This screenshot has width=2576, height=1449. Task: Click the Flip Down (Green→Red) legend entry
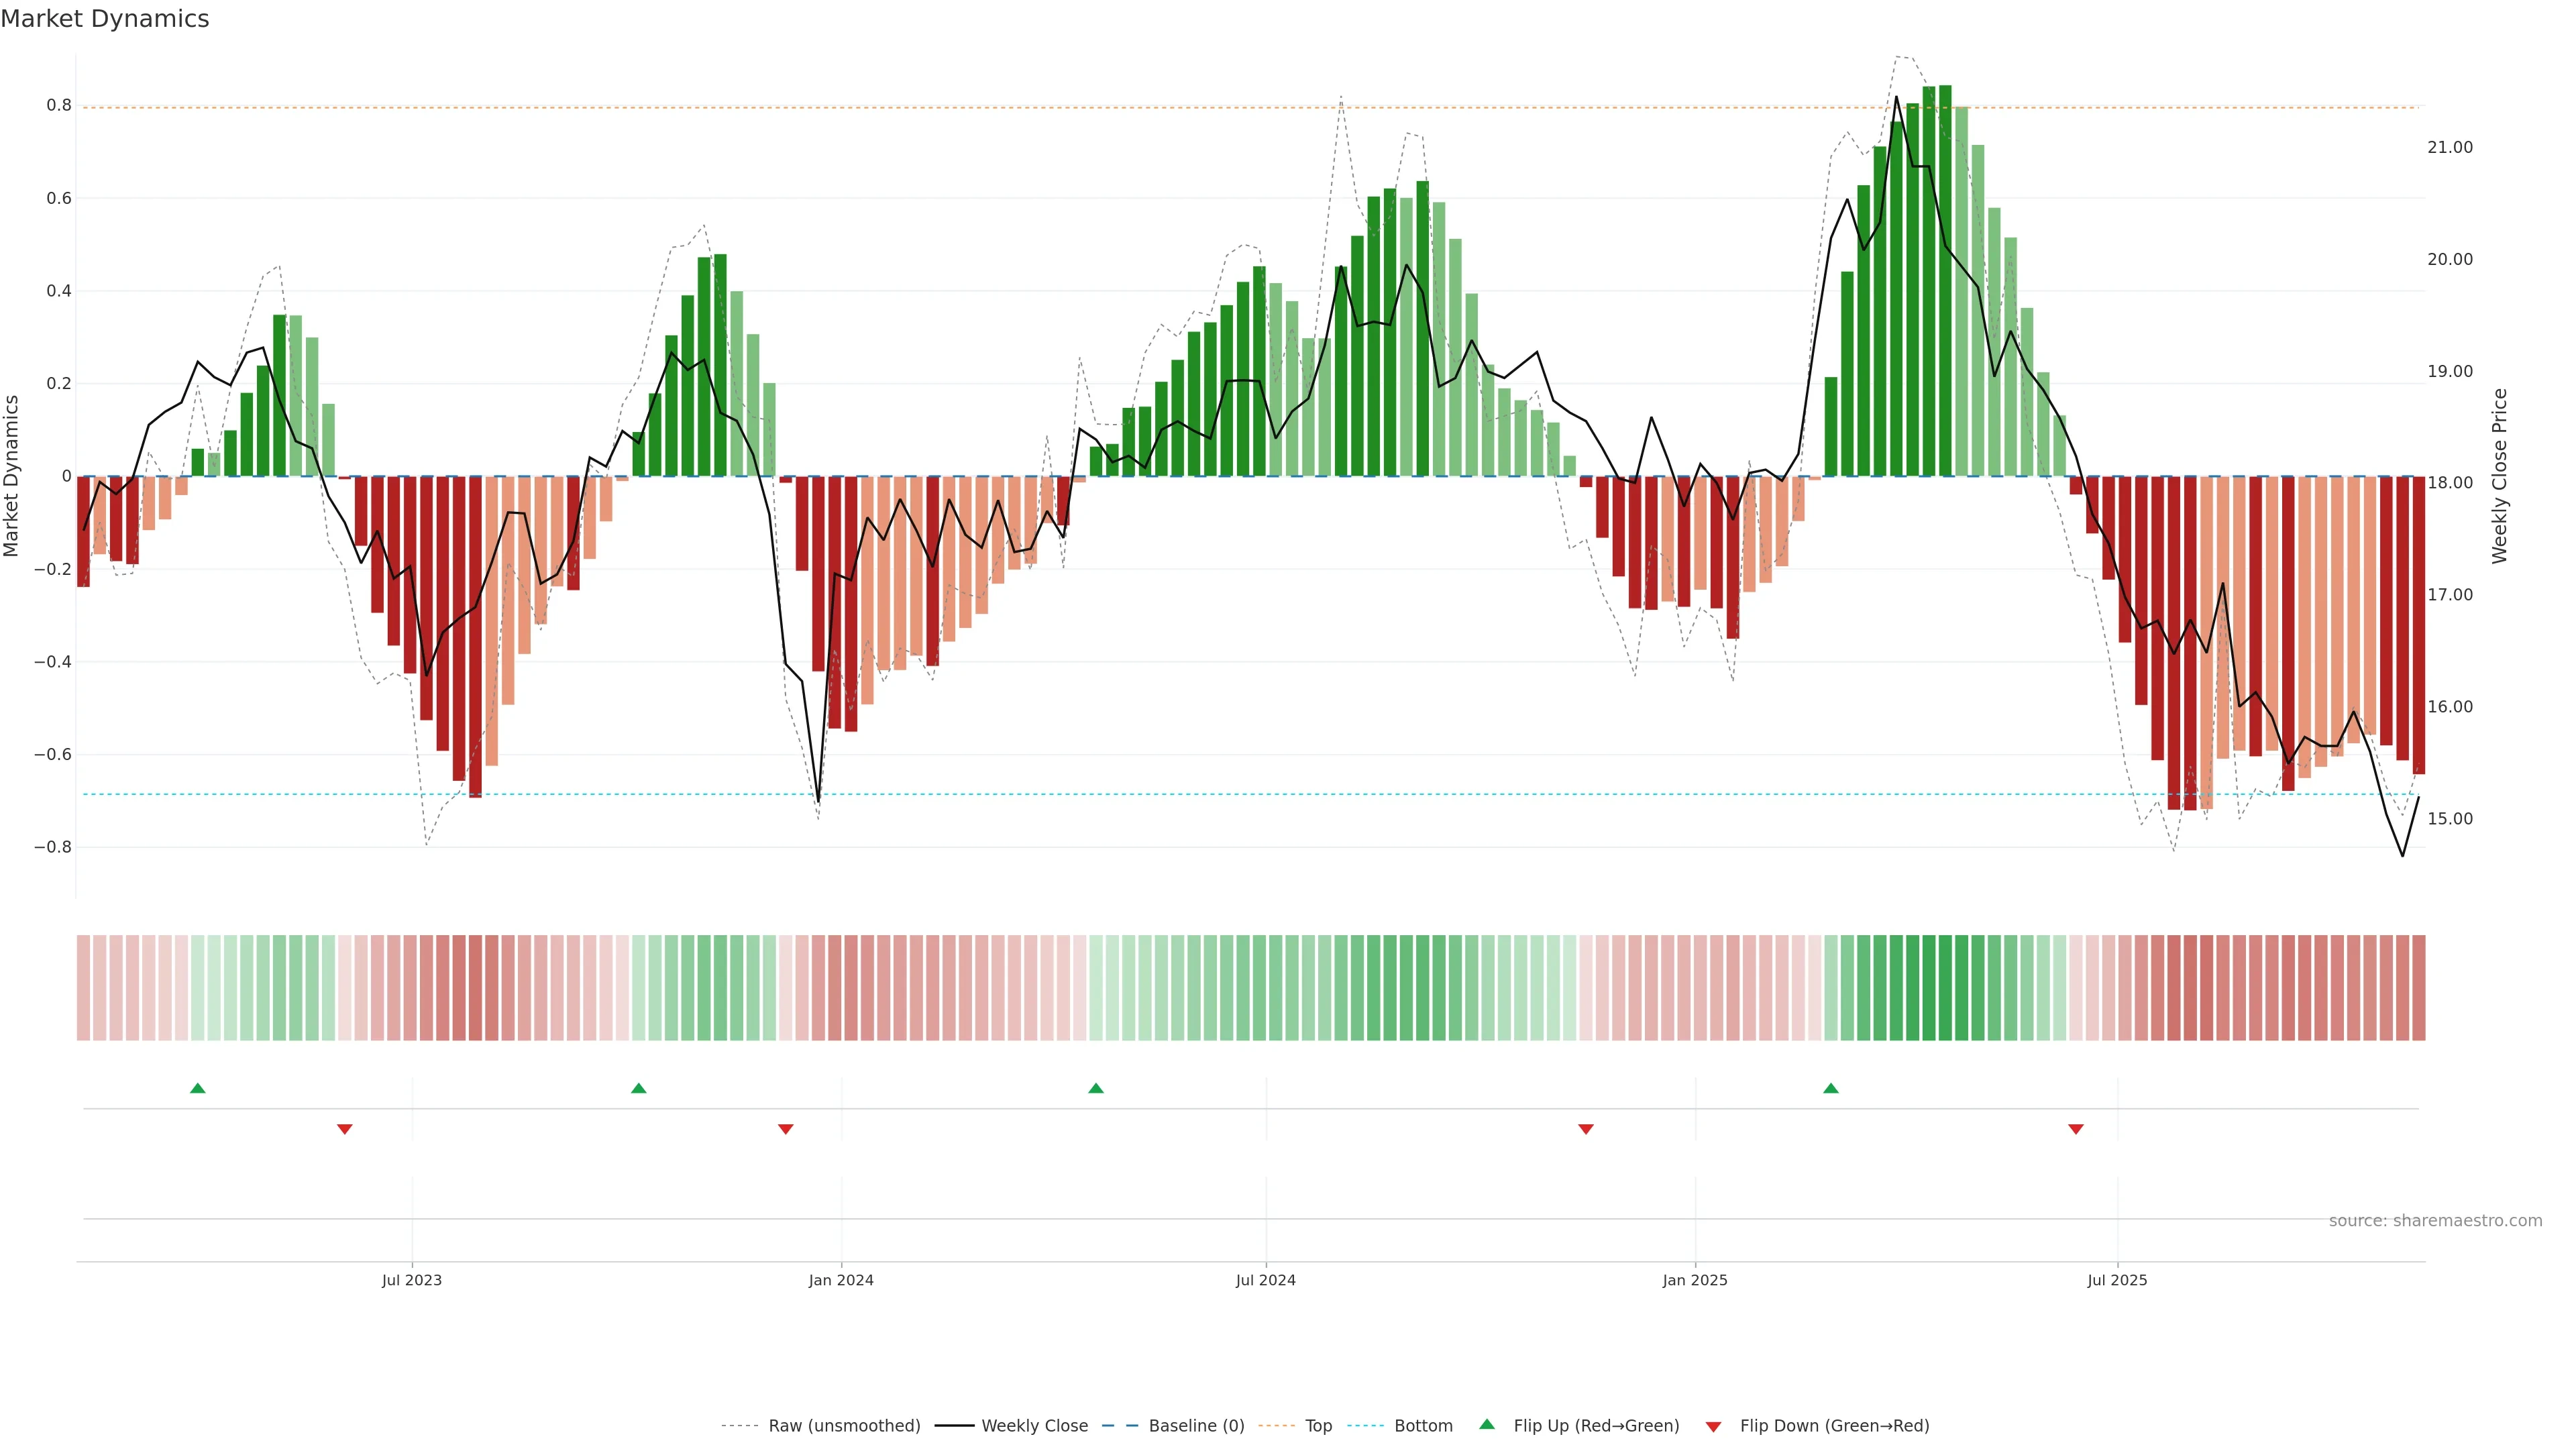[1834, 1426]
